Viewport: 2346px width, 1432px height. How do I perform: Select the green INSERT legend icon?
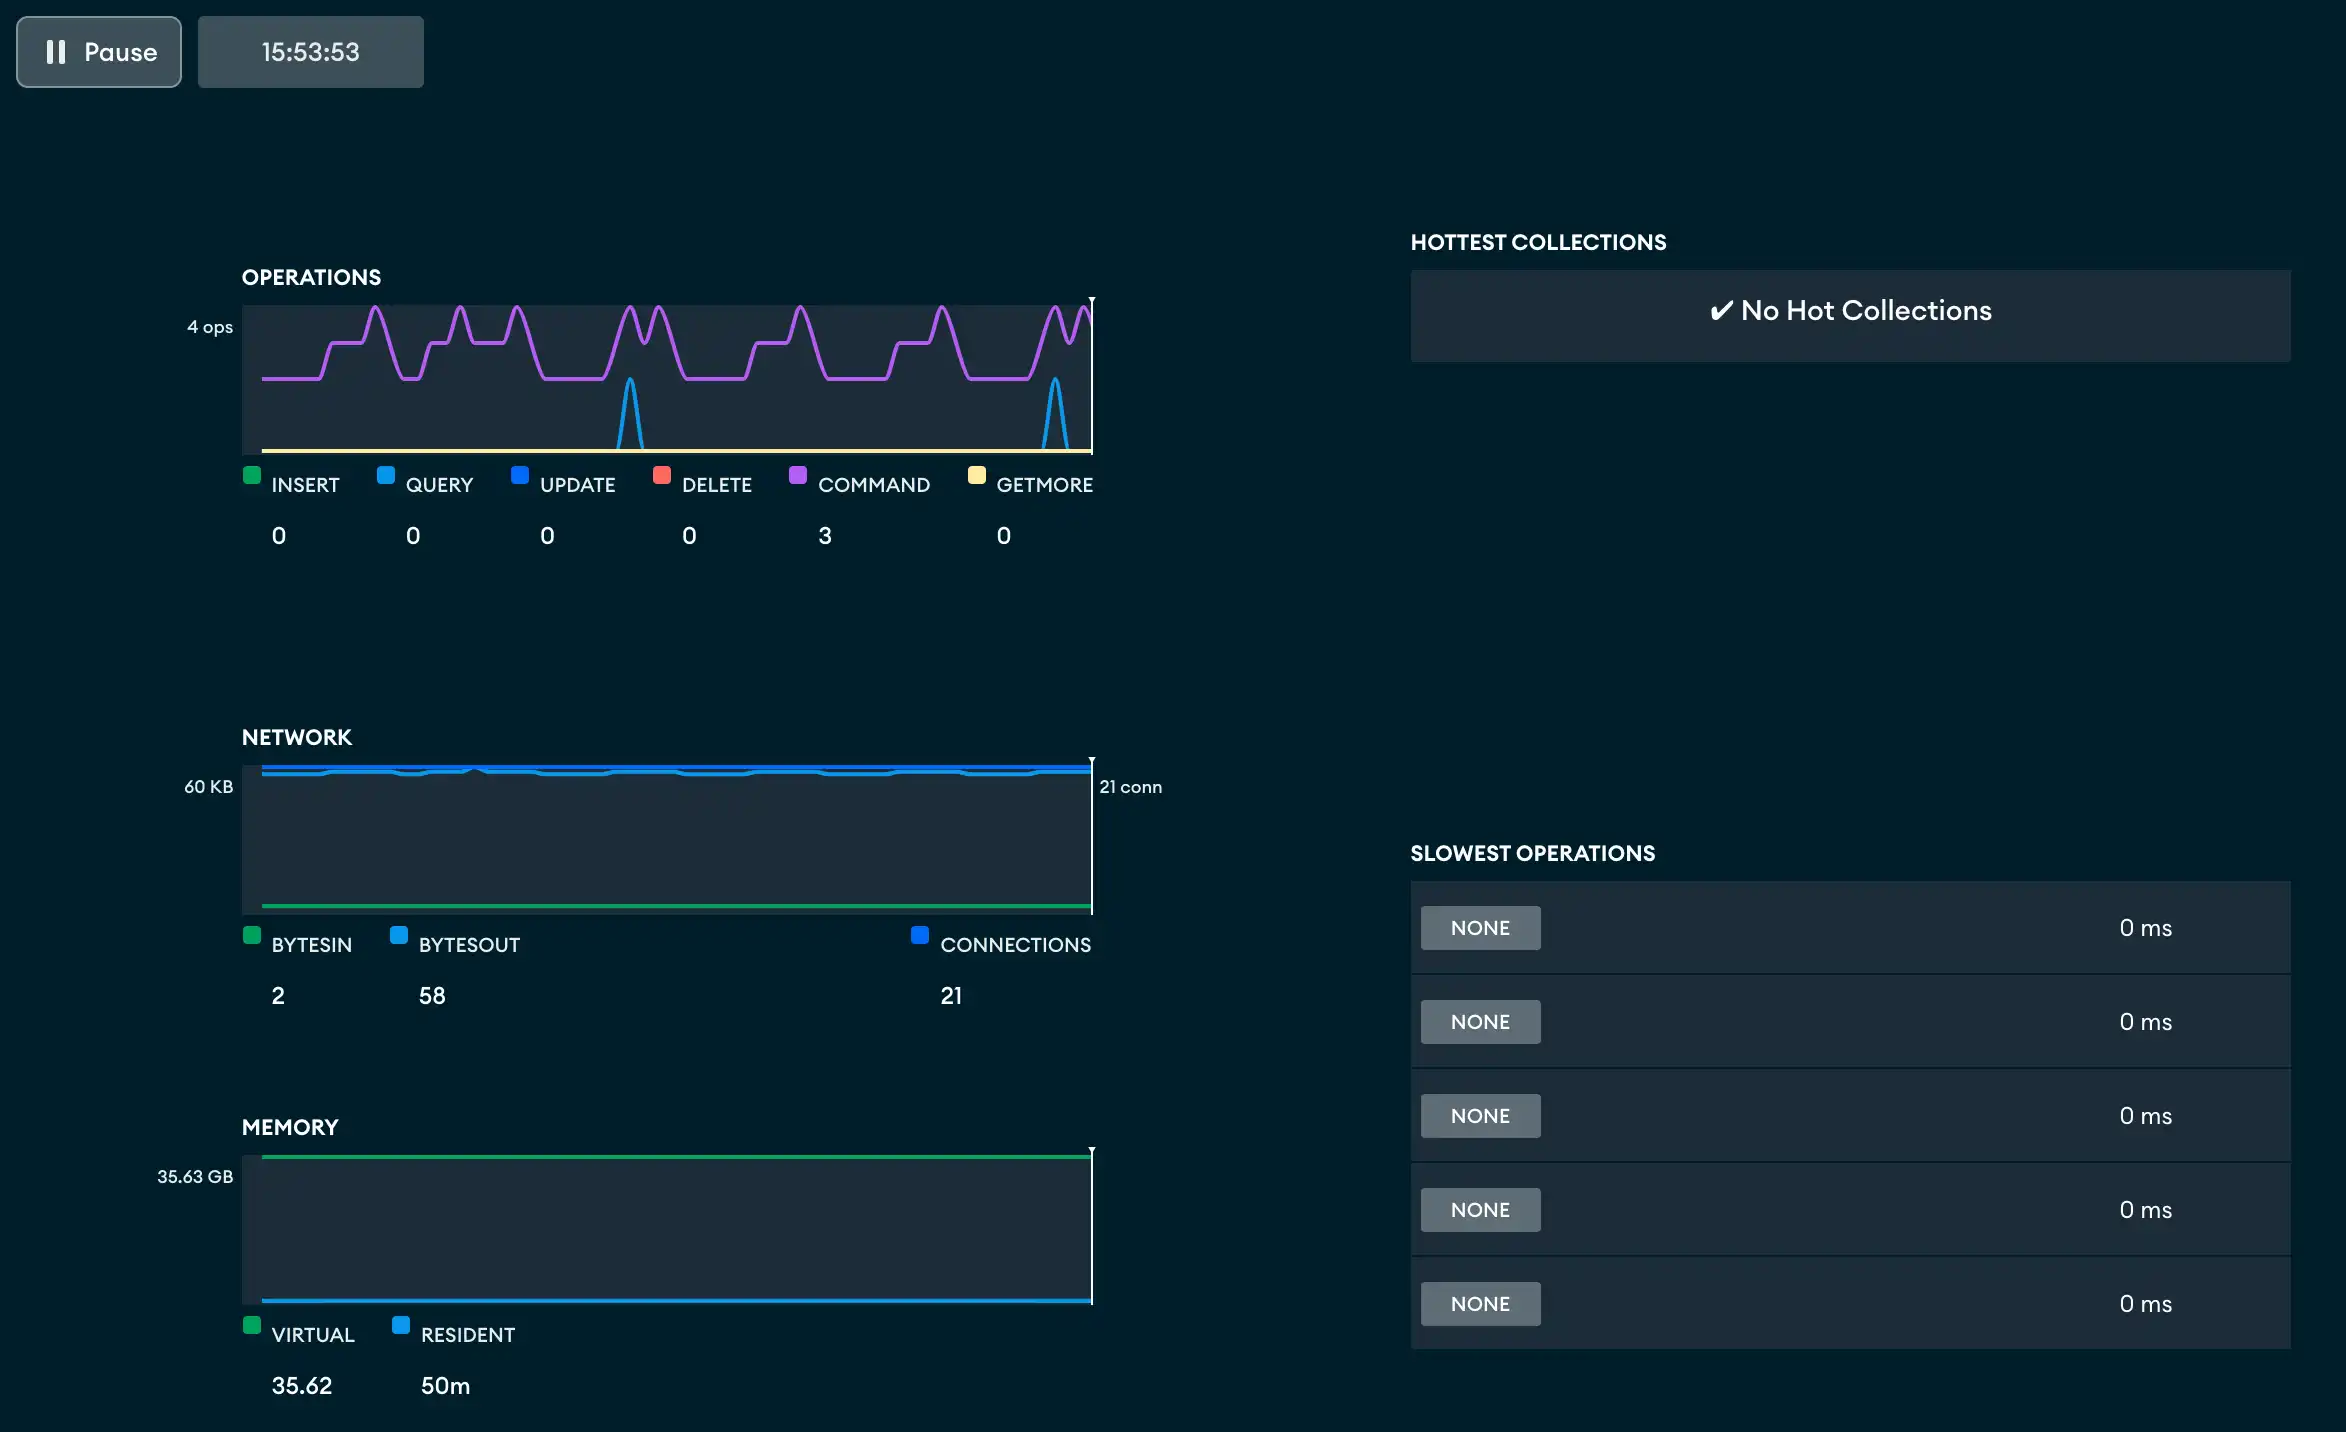click(251, 475)
